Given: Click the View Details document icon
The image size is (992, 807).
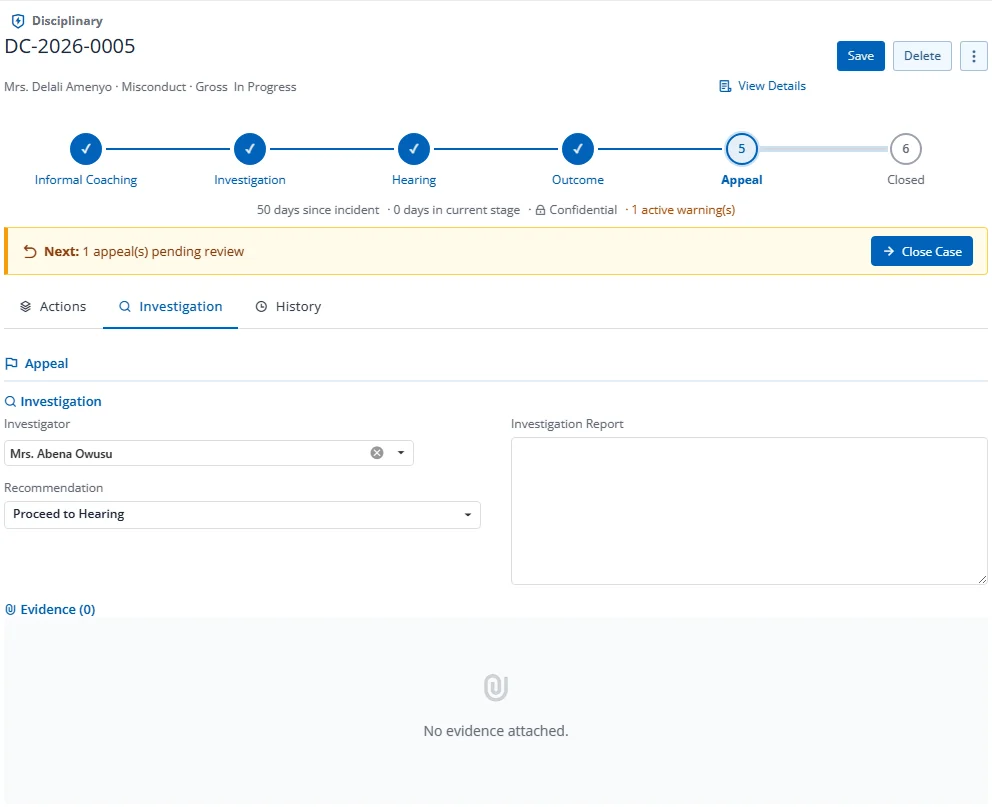Looking at the screenshot, I should pos(725,86).
